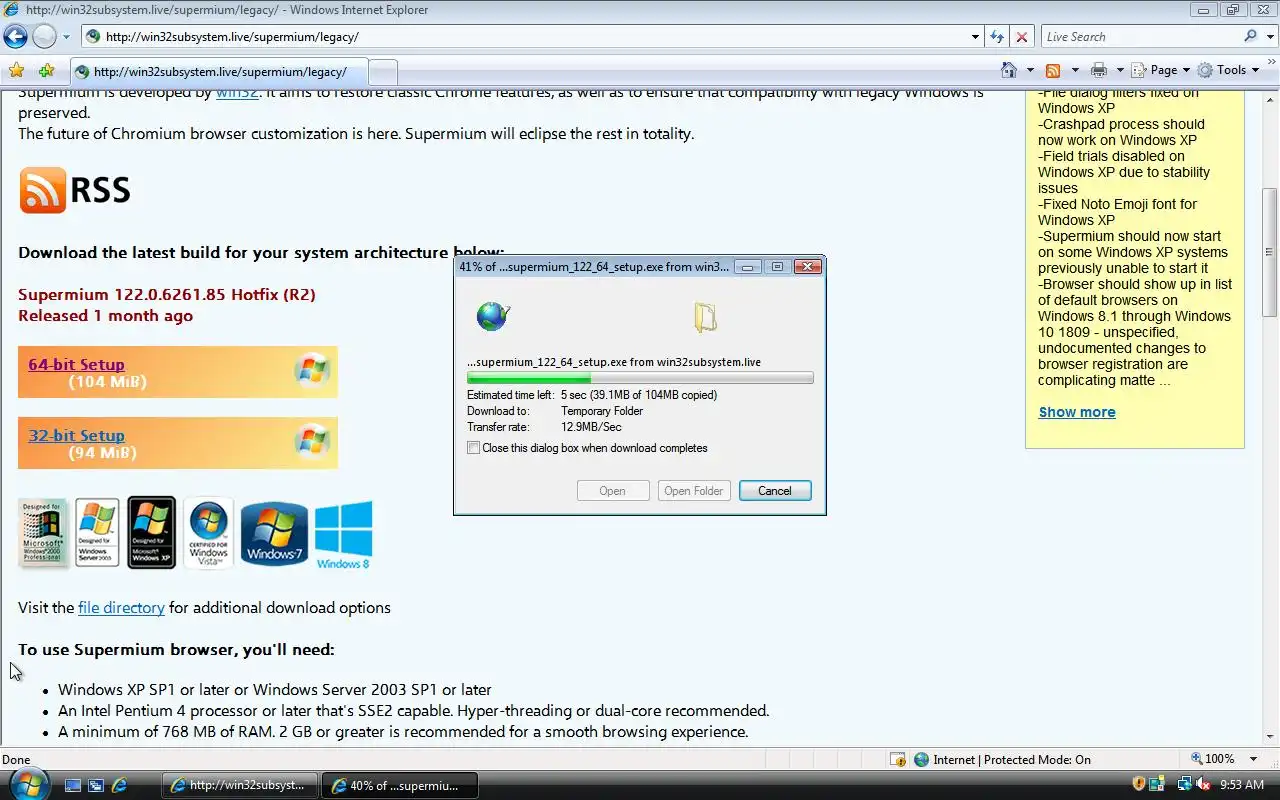The height and width of the screenshot is (800, 1280).
Task: Click the Windows logo on 32-bit banner
Action: tap(312, 441)
